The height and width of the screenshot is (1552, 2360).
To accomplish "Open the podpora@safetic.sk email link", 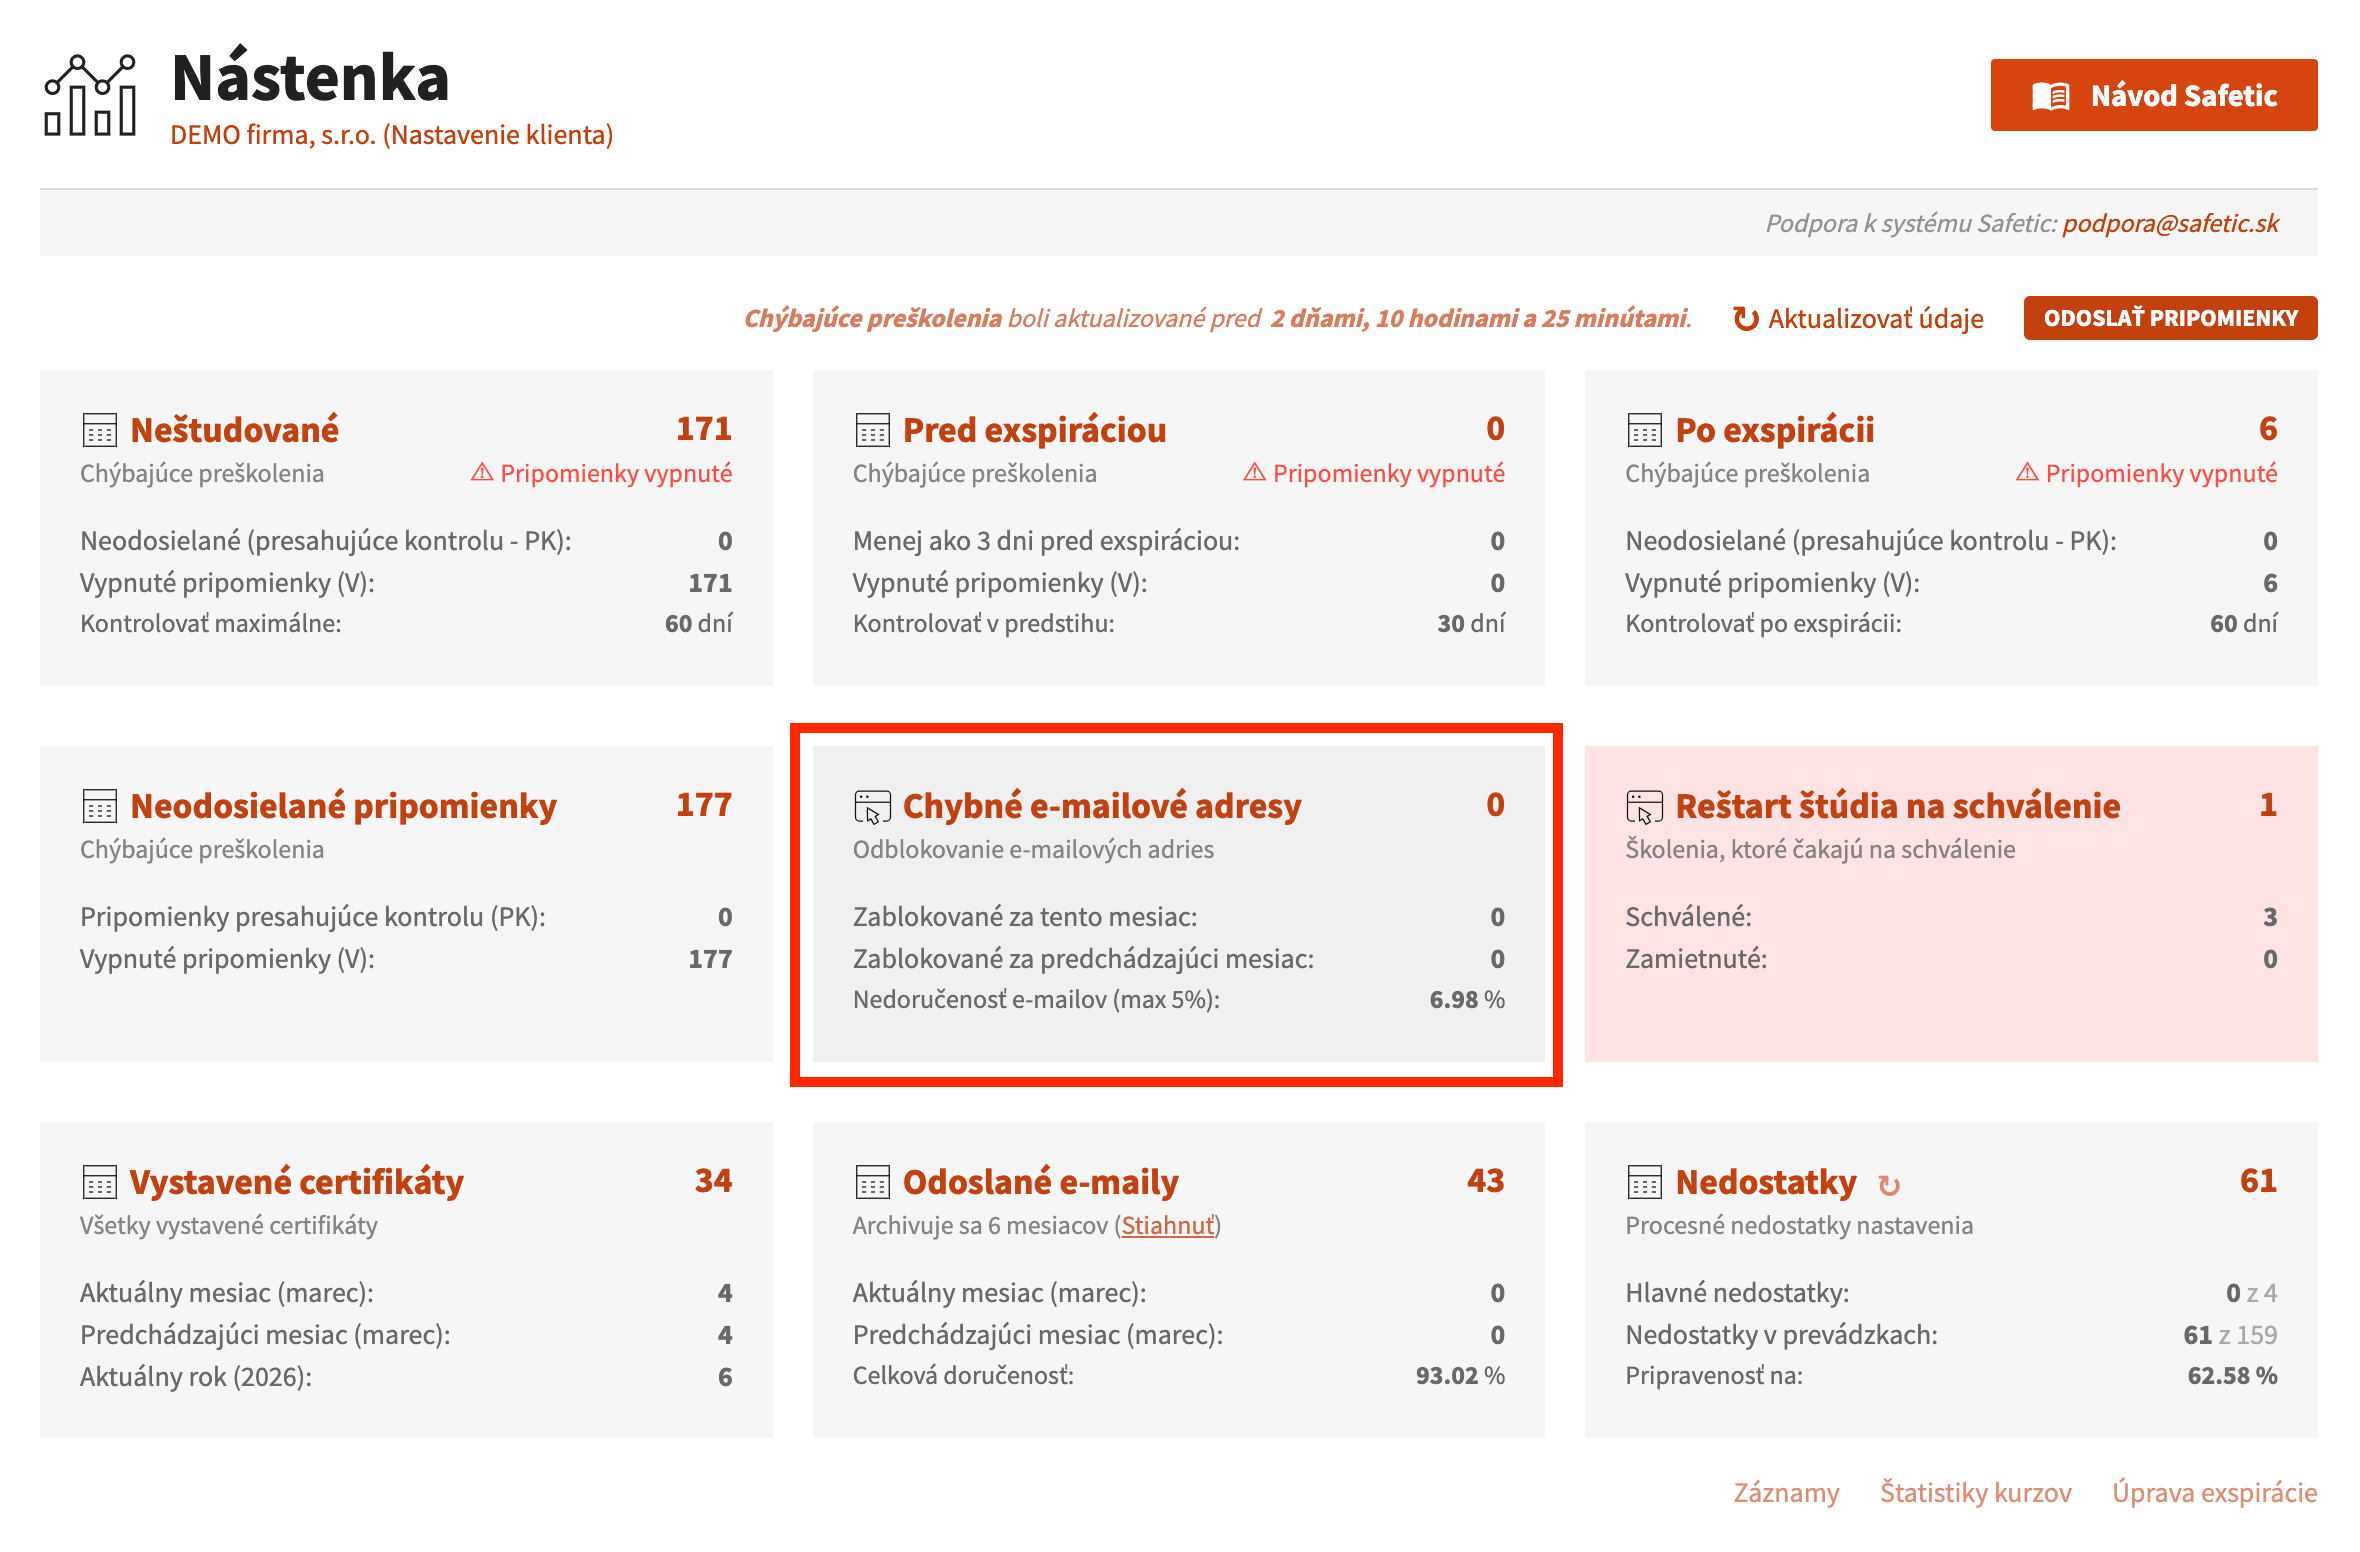I will point(2171,223).
